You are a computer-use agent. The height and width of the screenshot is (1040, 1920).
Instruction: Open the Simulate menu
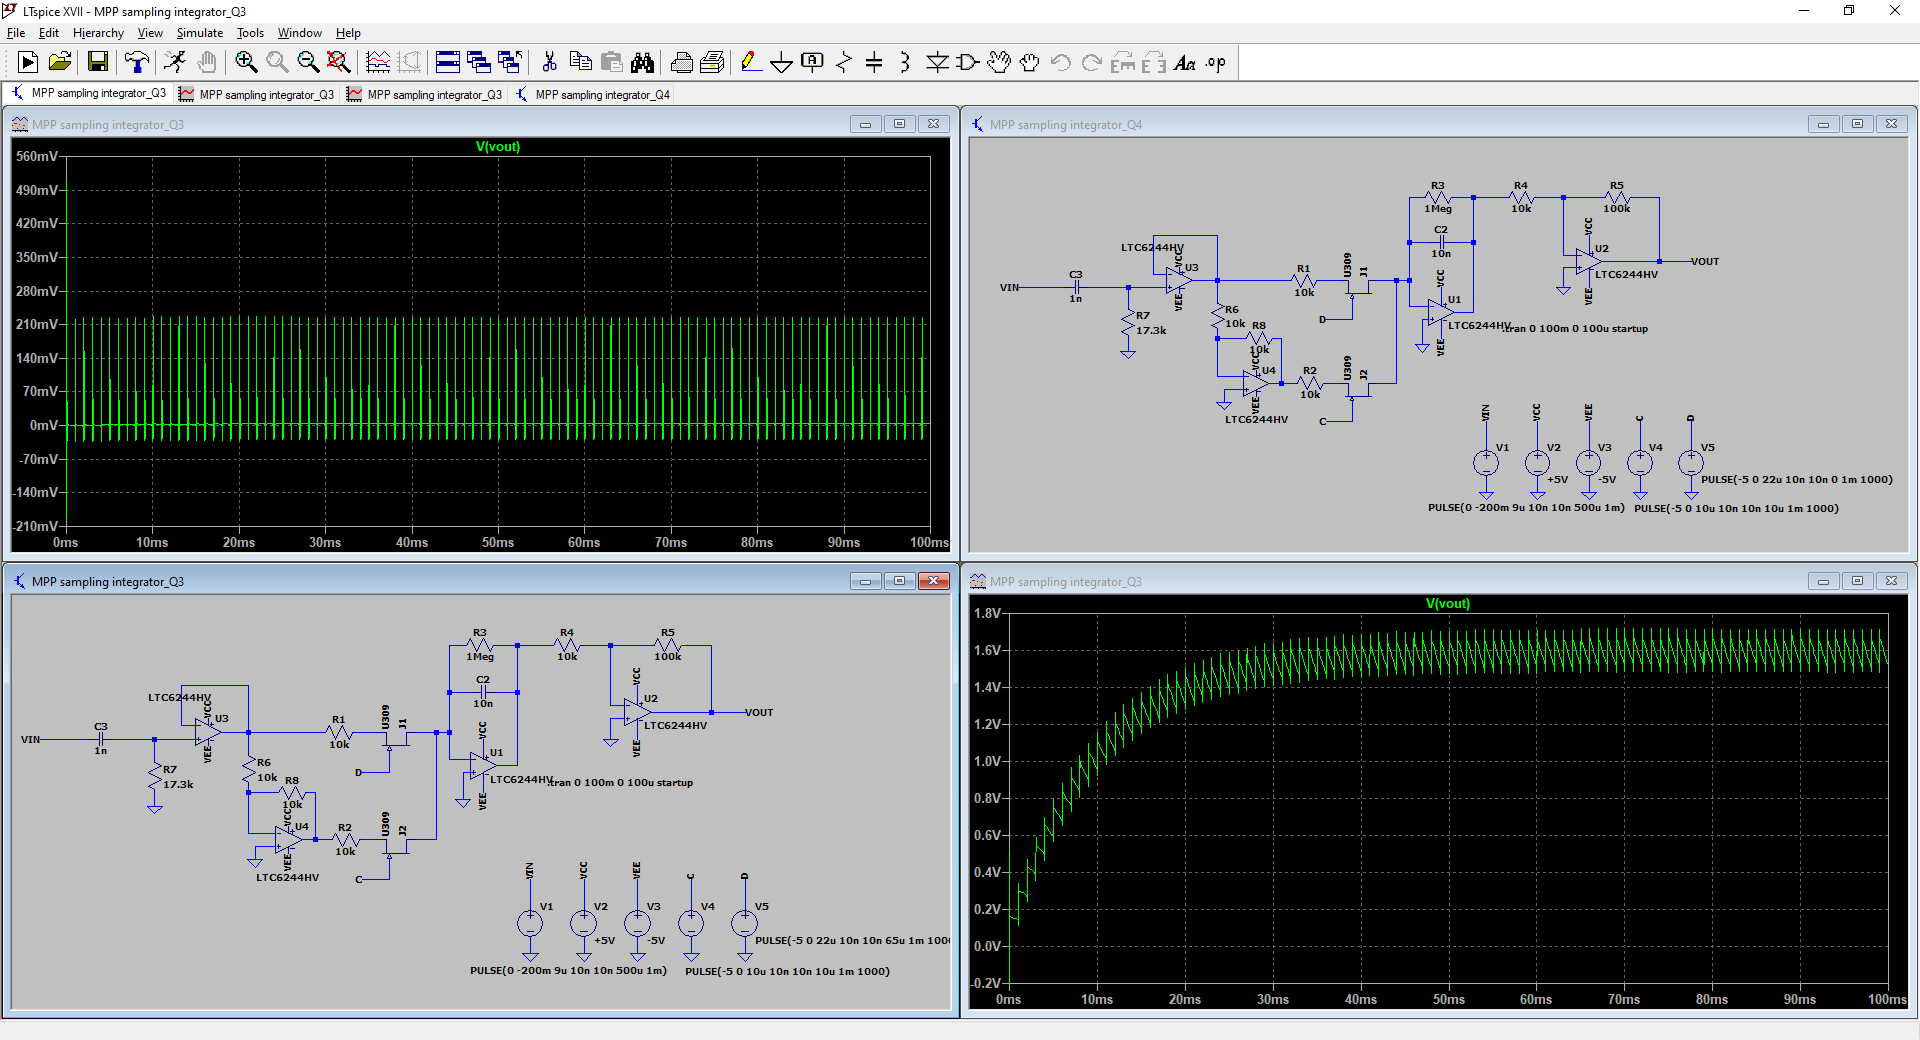pyautogui.click(x=200, y=33)
